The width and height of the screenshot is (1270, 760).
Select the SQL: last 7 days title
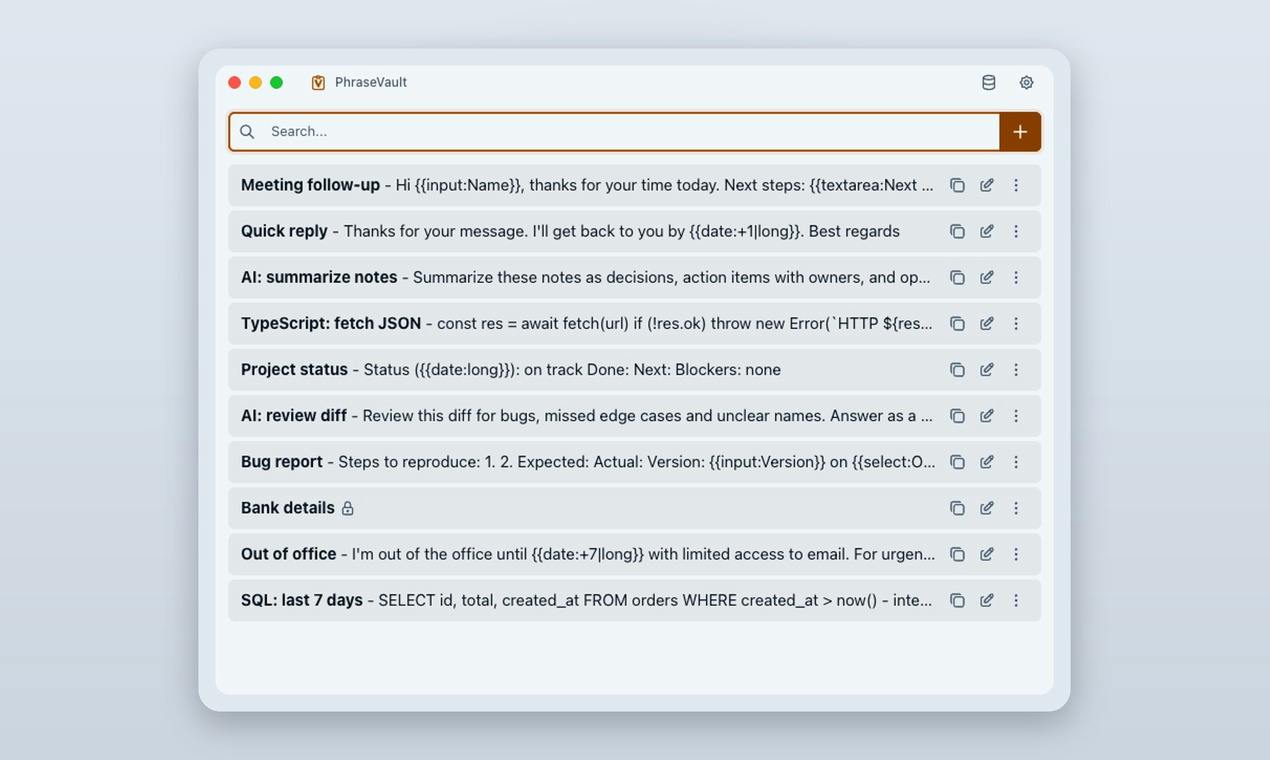(x=302, y=600)
